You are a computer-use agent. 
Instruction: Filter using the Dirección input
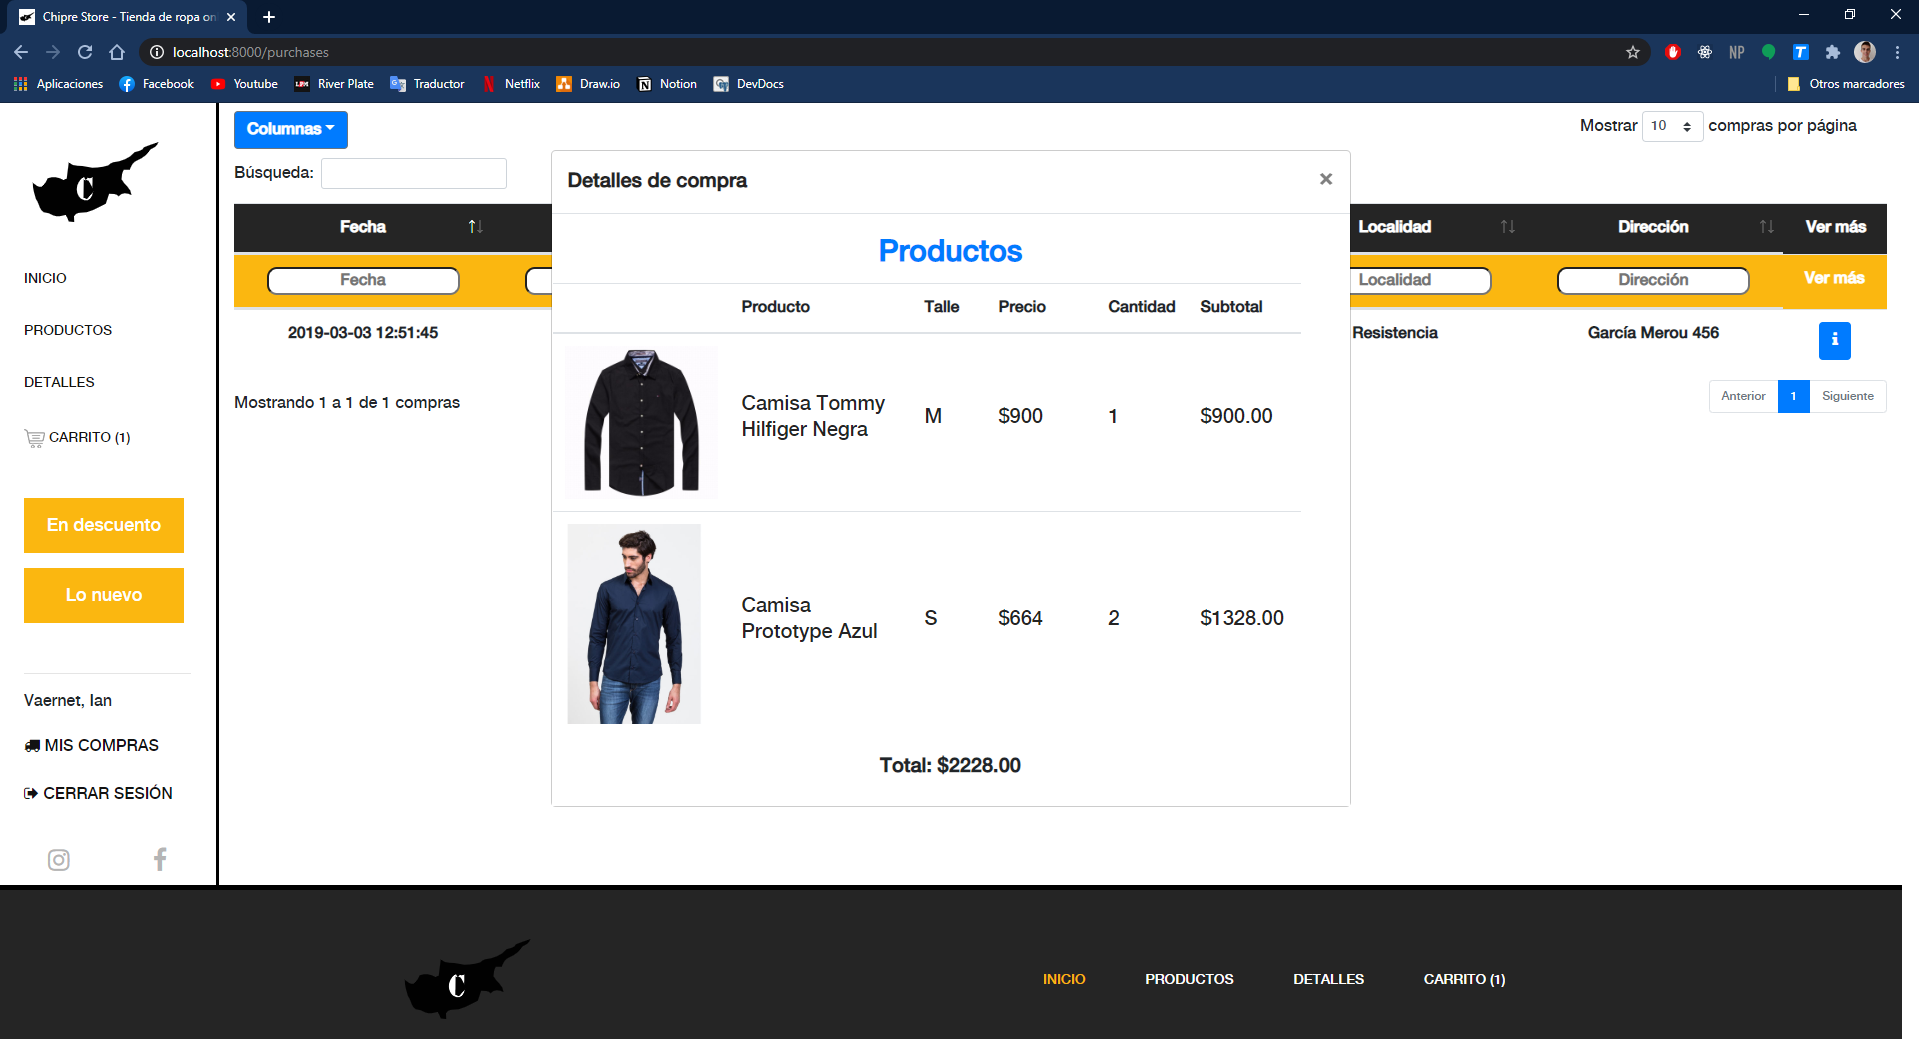point(1653,280)
